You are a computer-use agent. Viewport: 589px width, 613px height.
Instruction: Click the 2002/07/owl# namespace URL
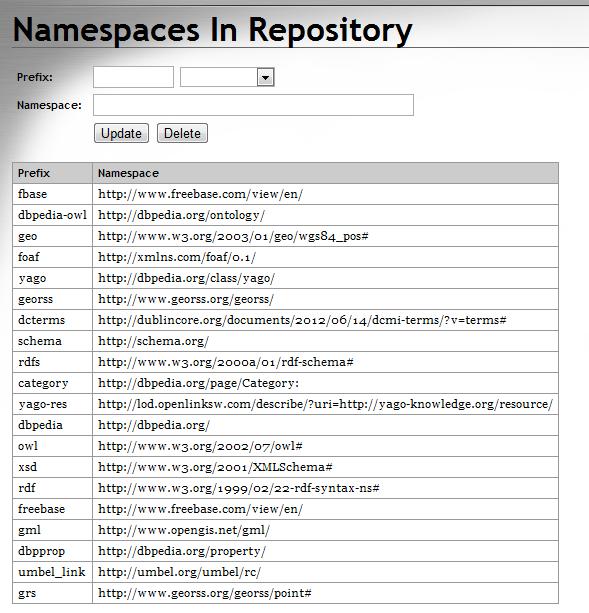[200, 446]
